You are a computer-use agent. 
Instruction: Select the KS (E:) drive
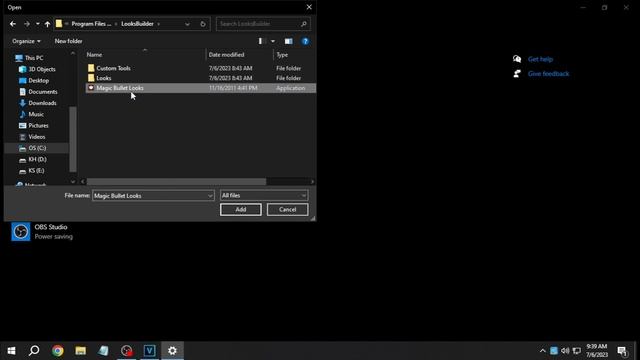(36, 171)
